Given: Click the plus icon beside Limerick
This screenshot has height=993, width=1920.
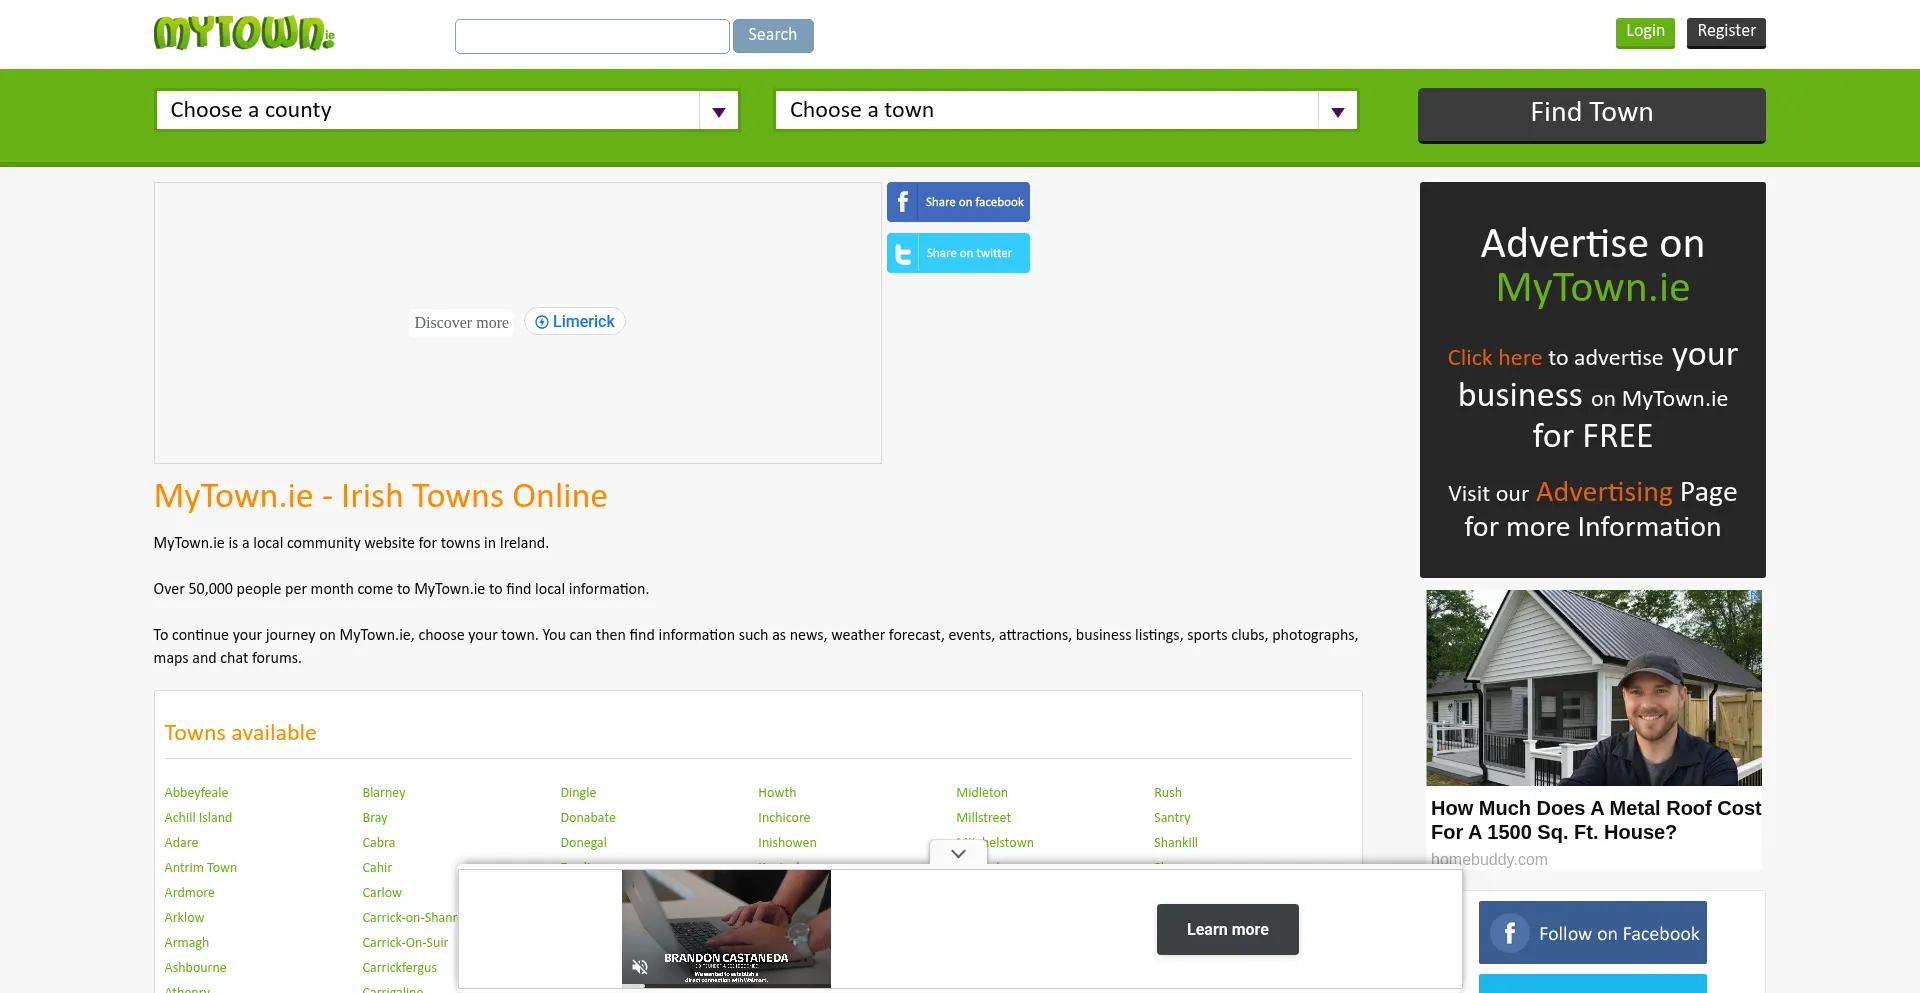Looking at the screenshot, I should click(542, 322).
